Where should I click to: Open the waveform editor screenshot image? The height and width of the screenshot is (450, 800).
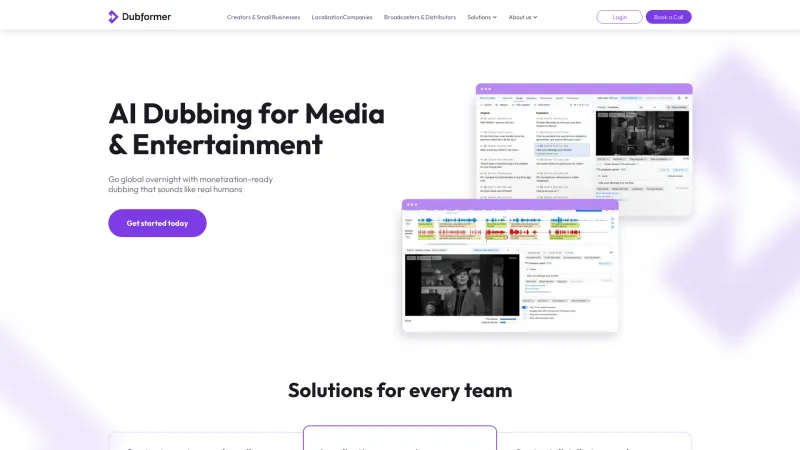[x=510, y=266]
